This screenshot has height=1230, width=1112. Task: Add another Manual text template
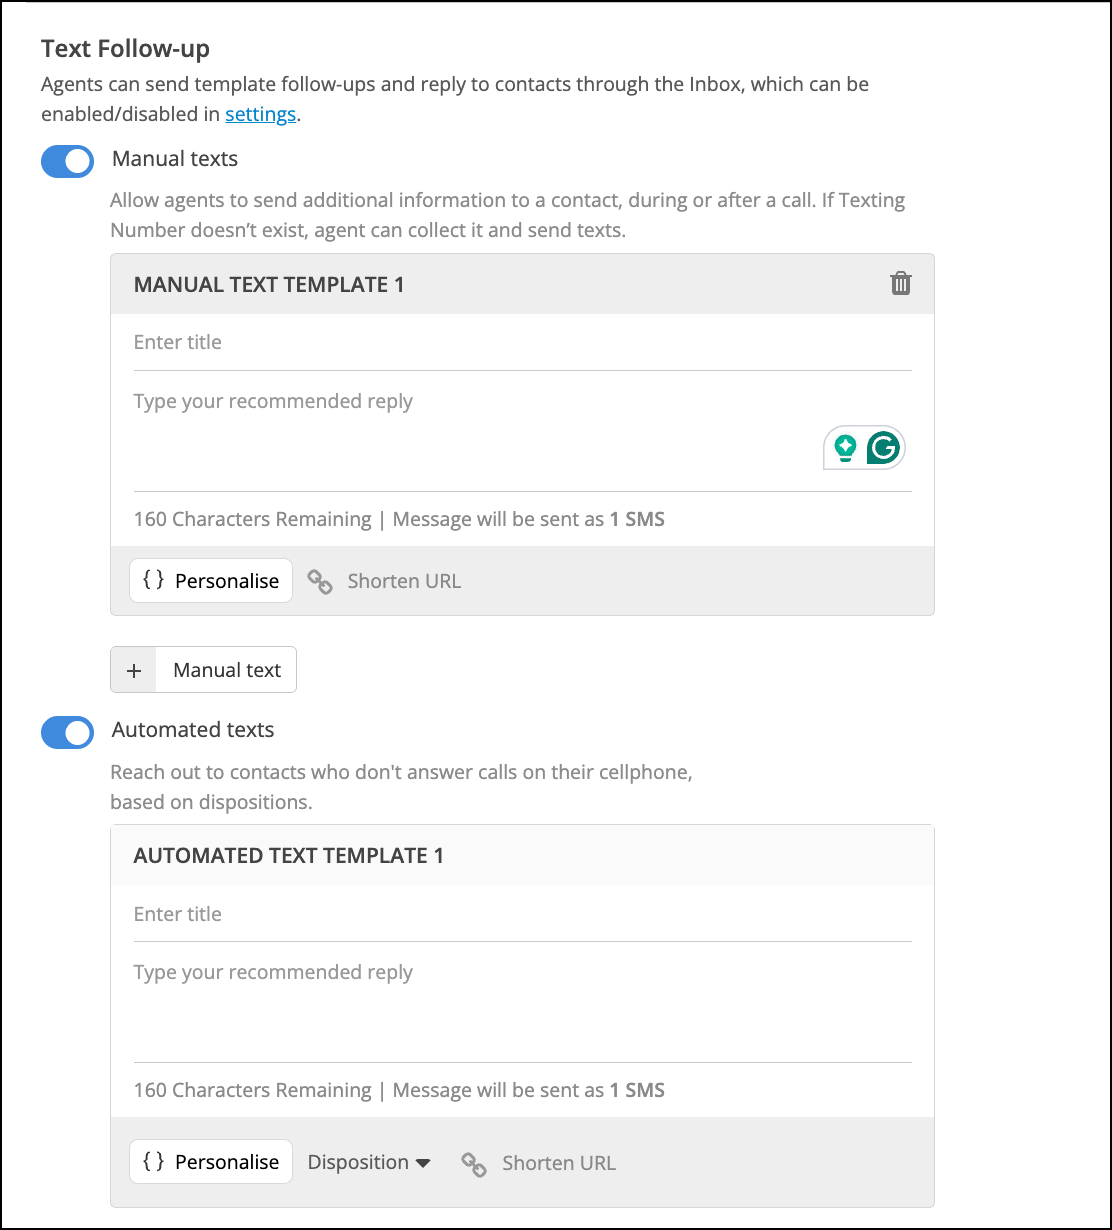coord(204,670)
